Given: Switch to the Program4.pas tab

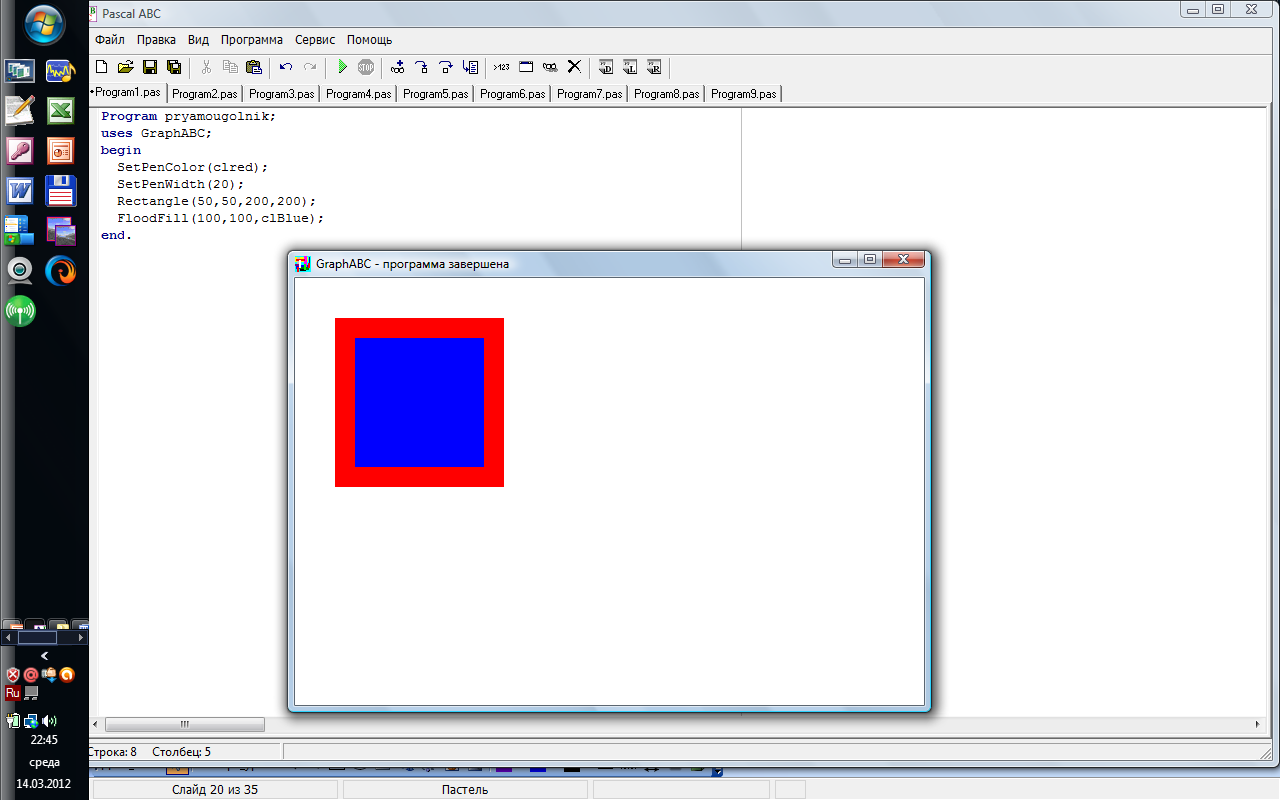Looking at the screenshot, I should click(358, 94).
